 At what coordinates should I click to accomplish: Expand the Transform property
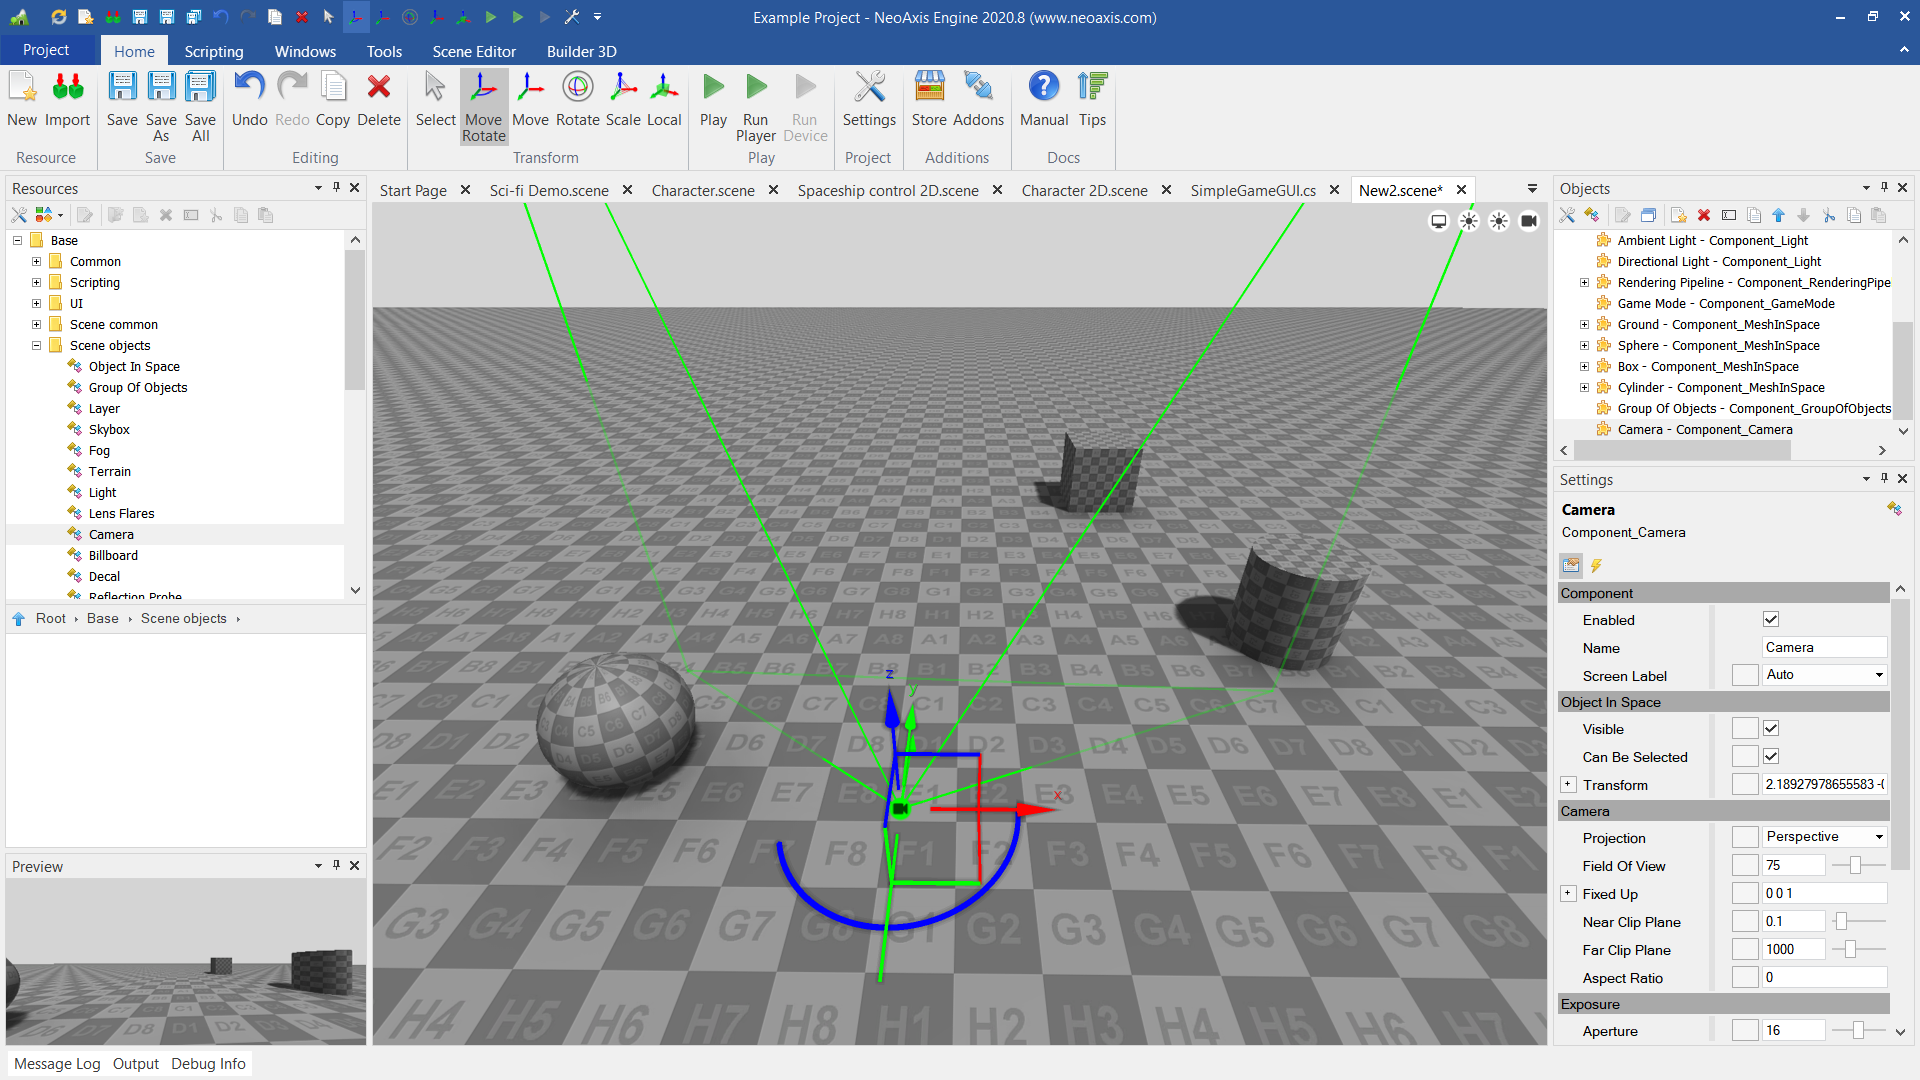pyautogui.click(x=1568, y=785)
